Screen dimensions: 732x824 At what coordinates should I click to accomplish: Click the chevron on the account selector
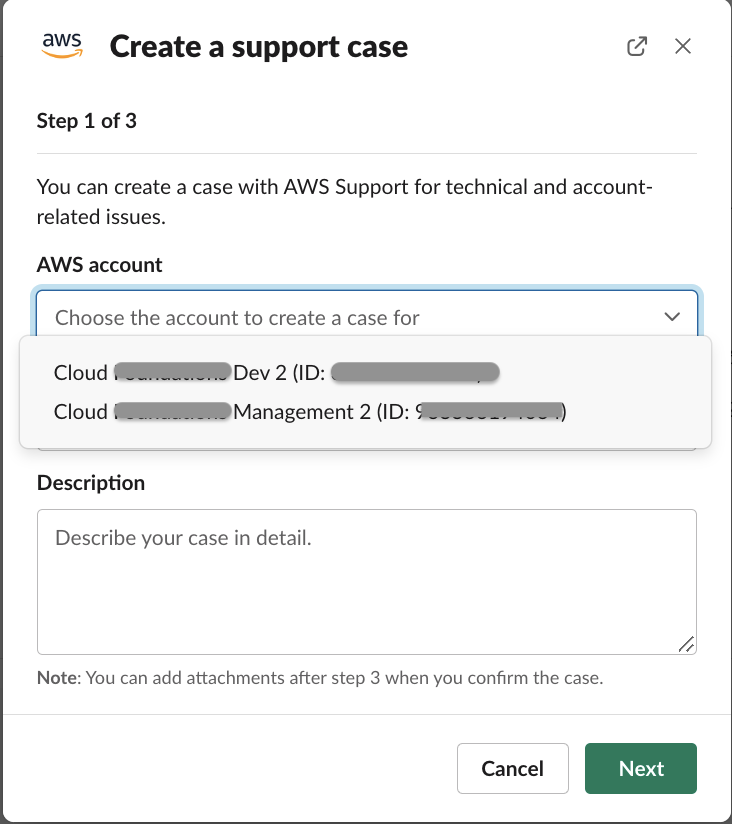tap(672, 315)
